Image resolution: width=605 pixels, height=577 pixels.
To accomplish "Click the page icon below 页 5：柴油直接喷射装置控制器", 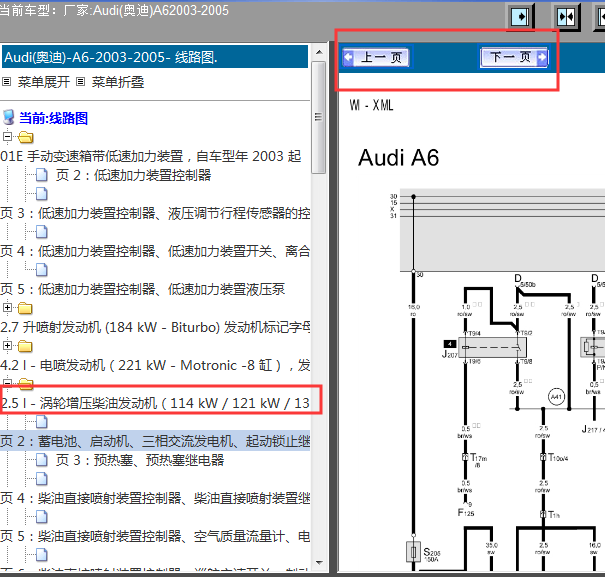I will (x=42, y=555).
